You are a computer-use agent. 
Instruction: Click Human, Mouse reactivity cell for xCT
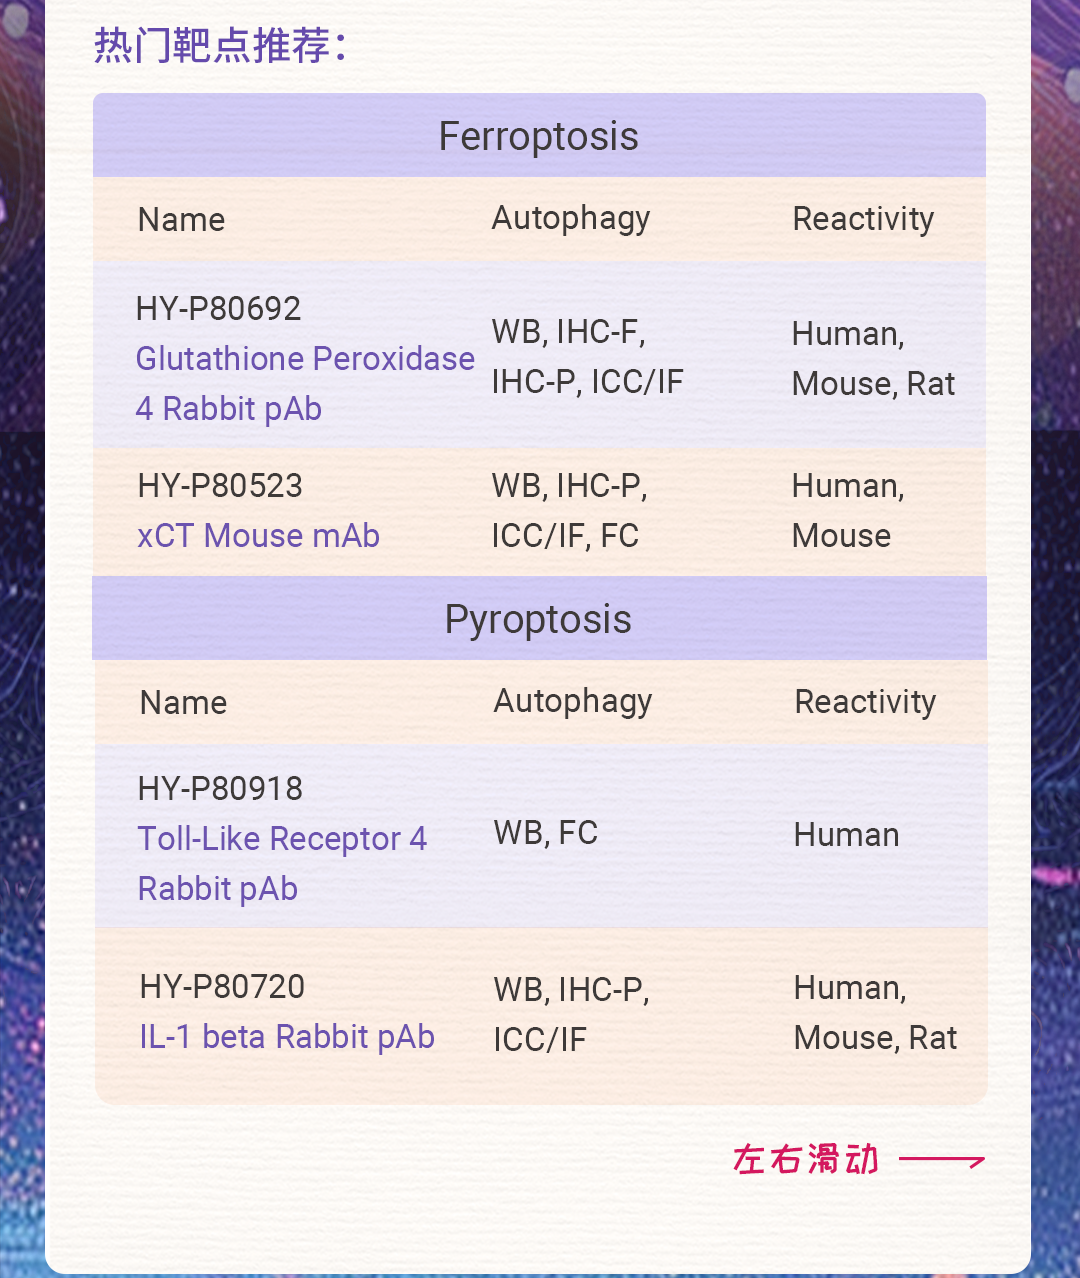(847, 511)
